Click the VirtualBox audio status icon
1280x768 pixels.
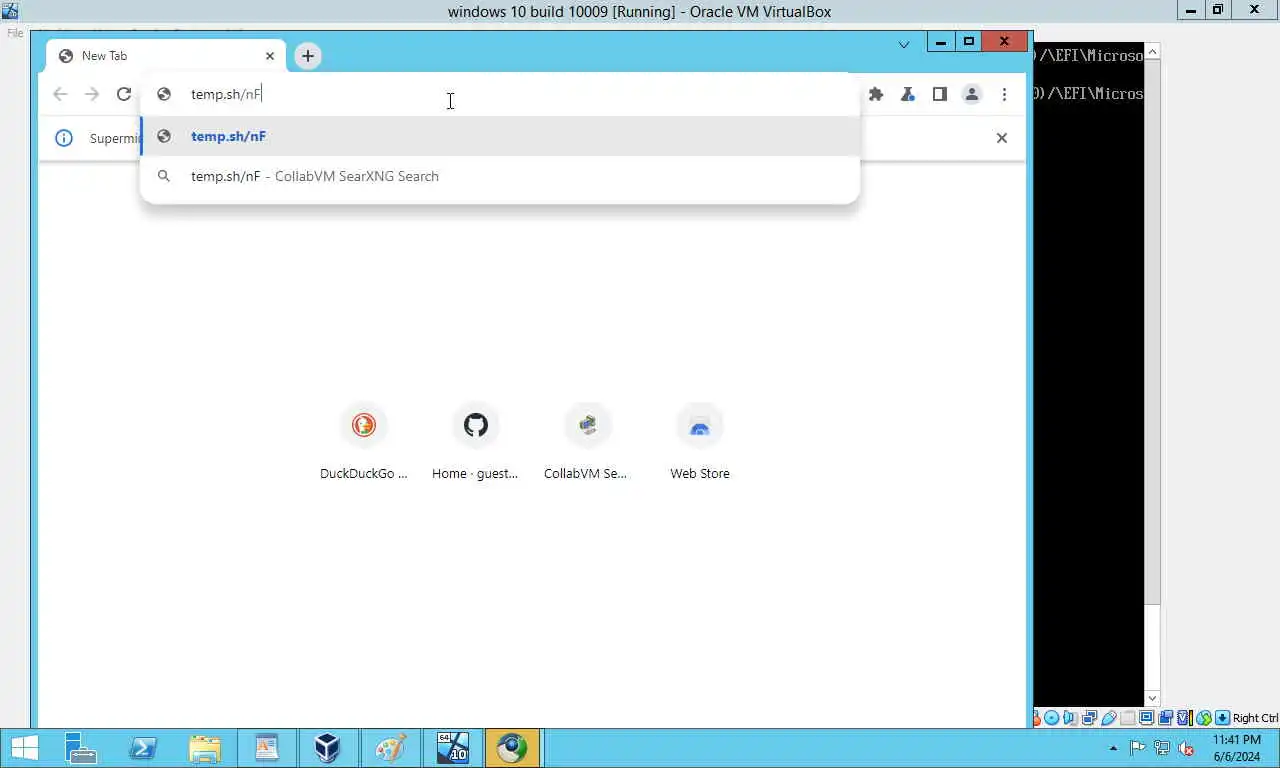pos(1070,718)
